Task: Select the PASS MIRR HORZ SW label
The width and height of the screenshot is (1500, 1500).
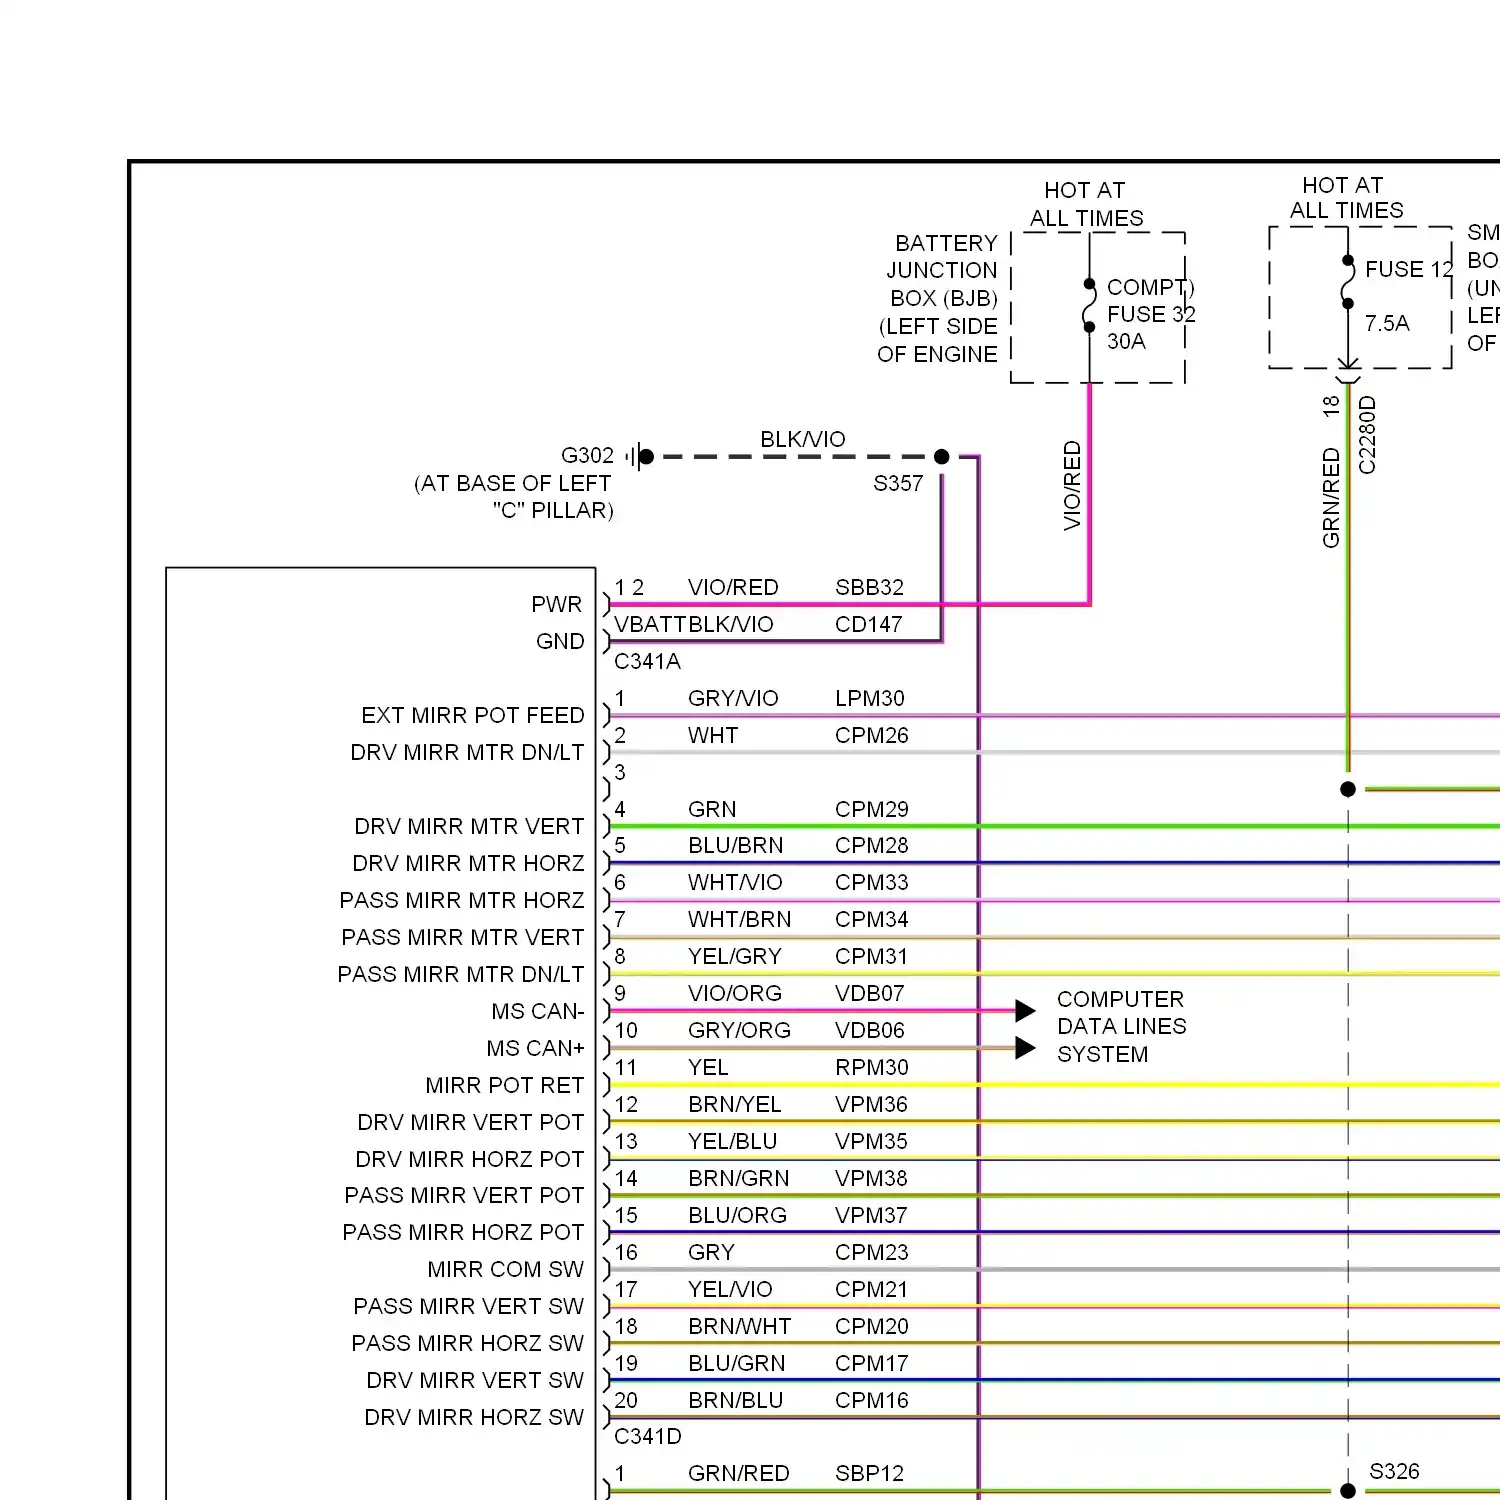Action: [468, 1343]
